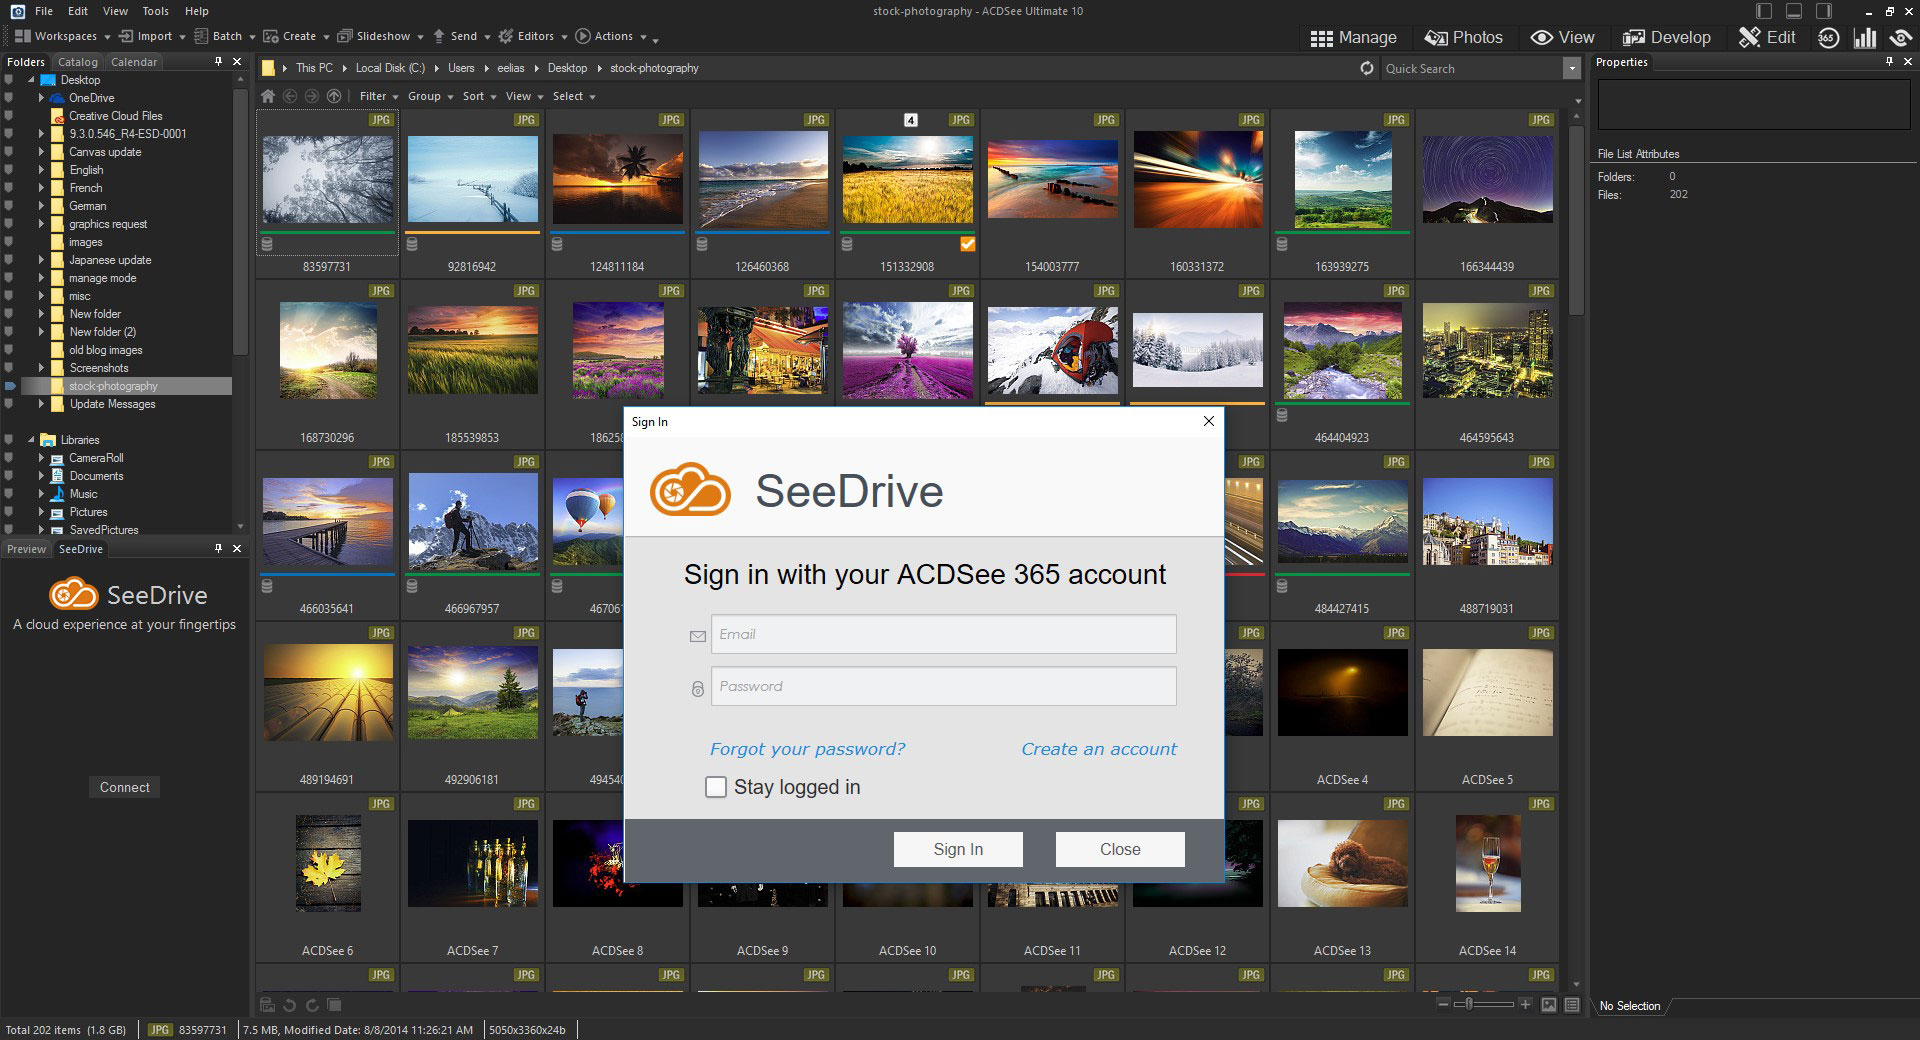Viewport: 1920px width, 1040px height.
Task: Open the Tools menu
Action: pyautogui.click(x=156, y=11)
